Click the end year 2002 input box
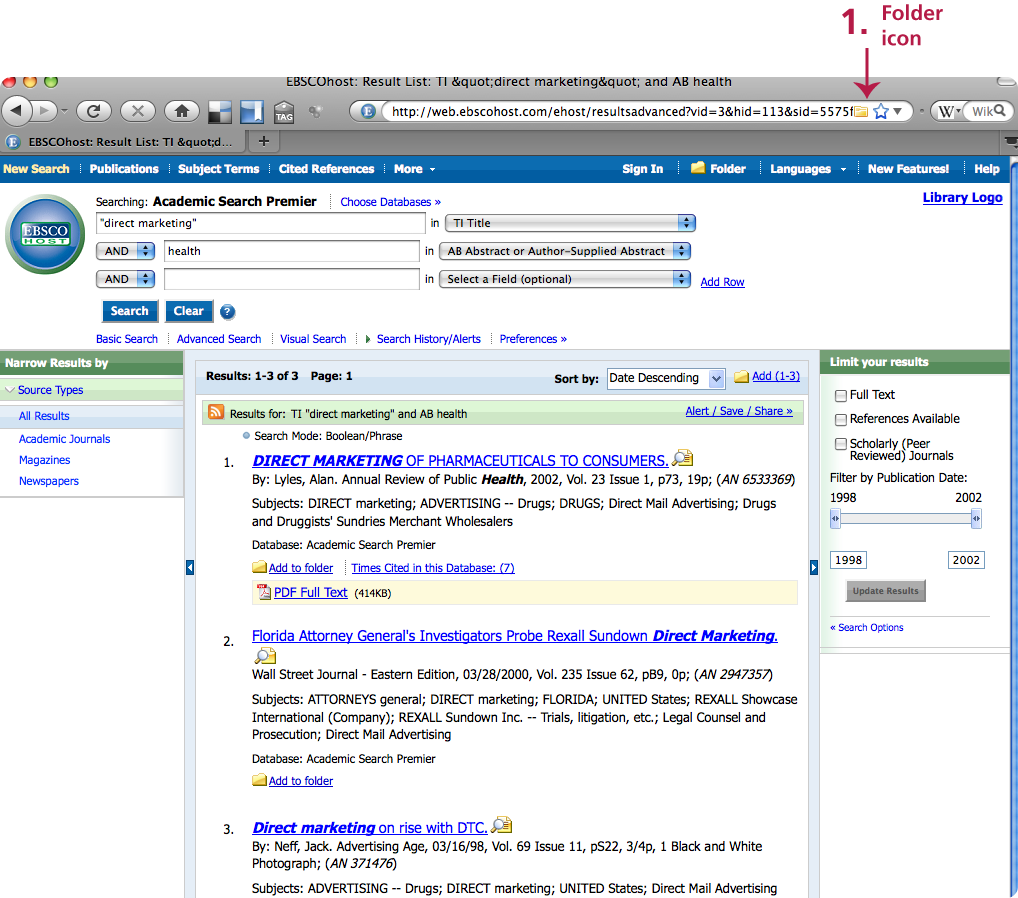The width and height of the screenshot is (1018, 898). 966,560
